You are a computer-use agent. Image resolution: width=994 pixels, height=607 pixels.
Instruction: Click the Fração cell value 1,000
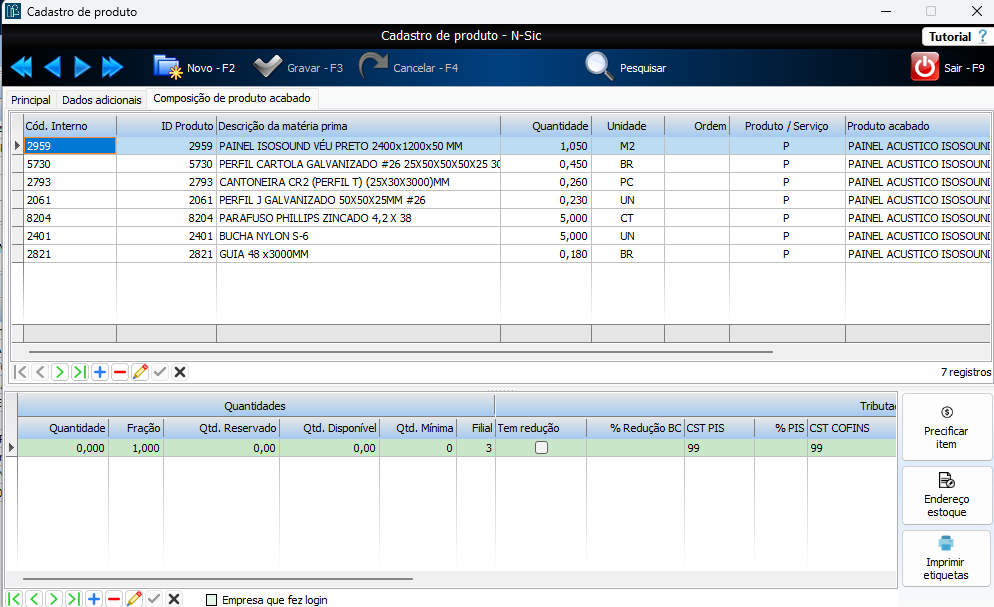click(136, 448)
